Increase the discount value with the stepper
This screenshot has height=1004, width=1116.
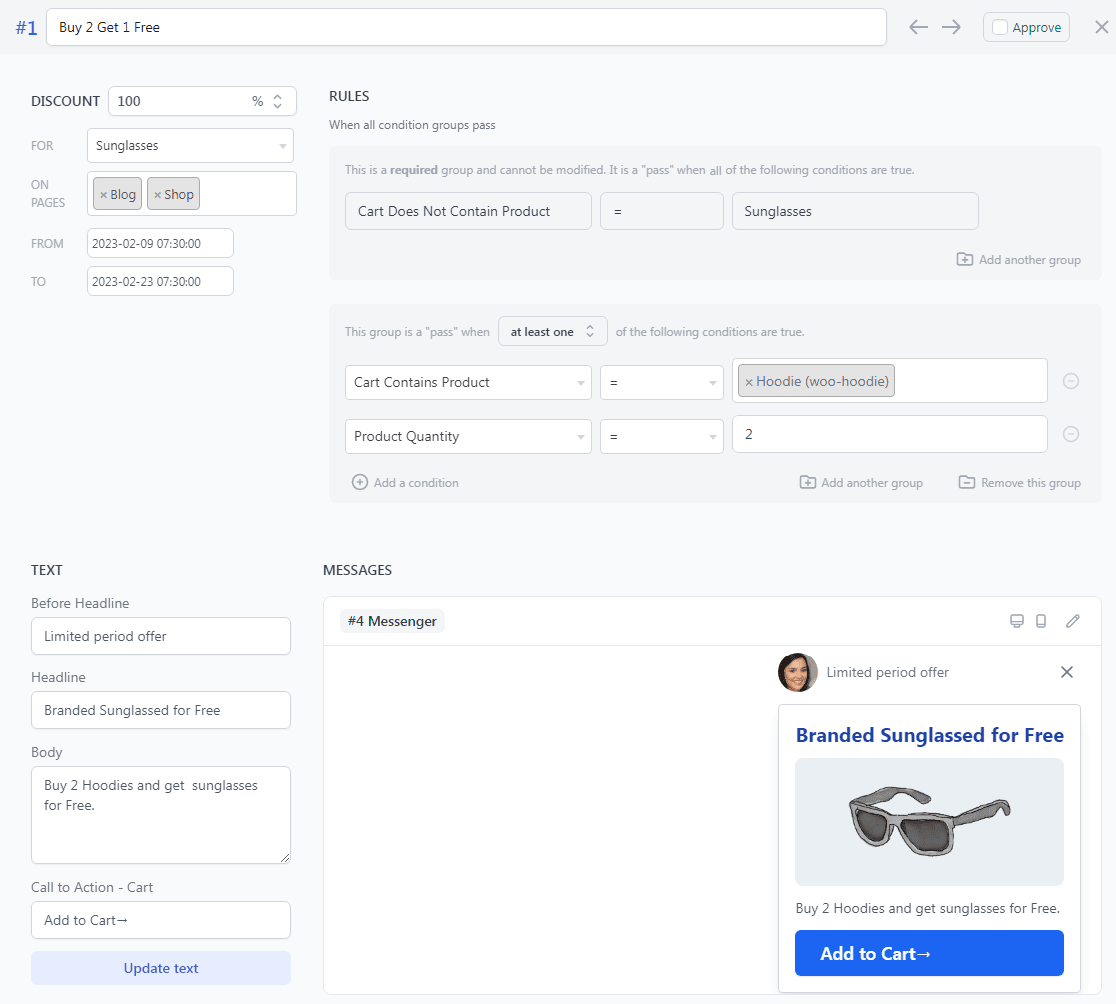pyautogui.click(x=276, y=96)
